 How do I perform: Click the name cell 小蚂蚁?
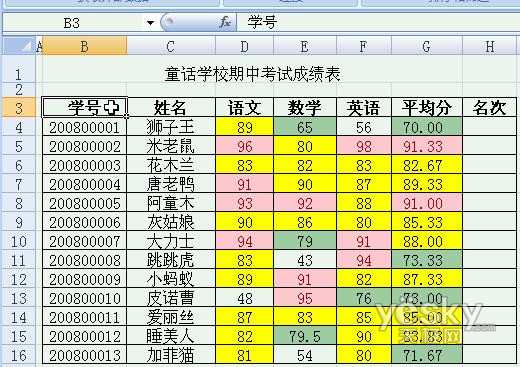171,279
